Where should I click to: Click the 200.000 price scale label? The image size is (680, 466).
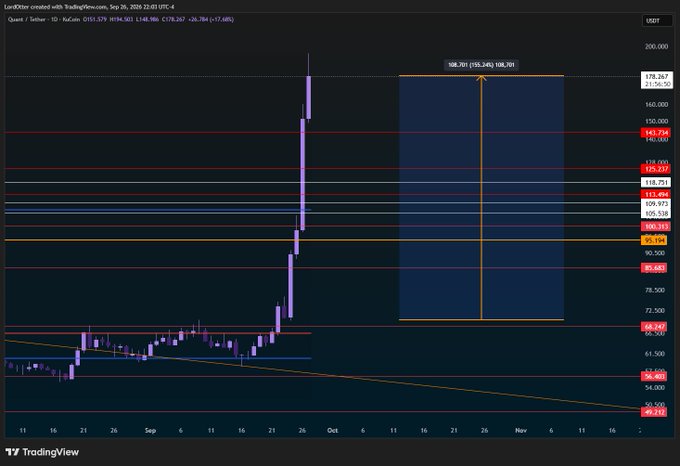coord(657,47)
